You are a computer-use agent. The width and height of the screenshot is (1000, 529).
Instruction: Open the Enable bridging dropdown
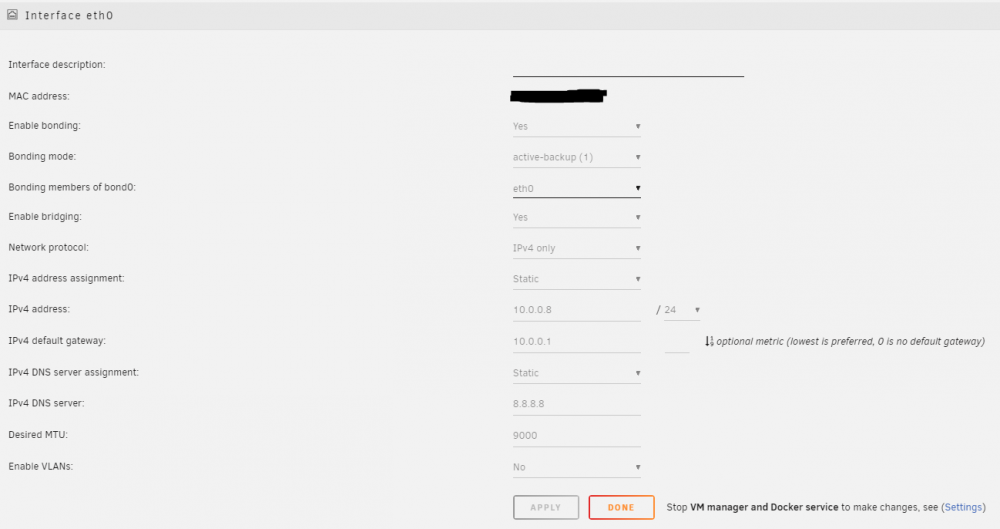coord(577,218)
